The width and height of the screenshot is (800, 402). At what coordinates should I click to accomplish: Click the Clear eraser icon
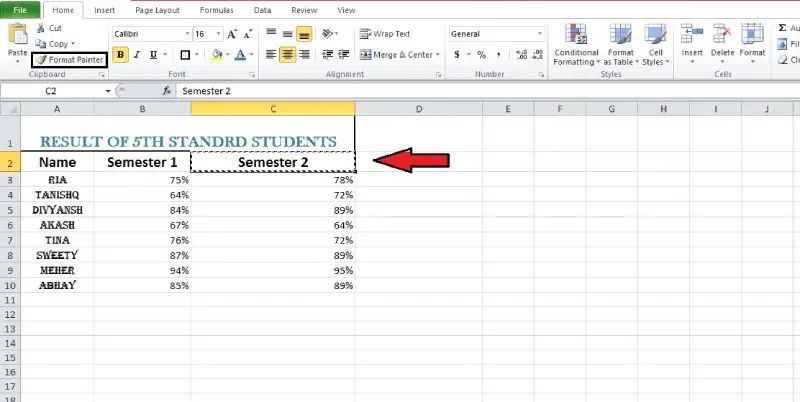pos(783,60)
